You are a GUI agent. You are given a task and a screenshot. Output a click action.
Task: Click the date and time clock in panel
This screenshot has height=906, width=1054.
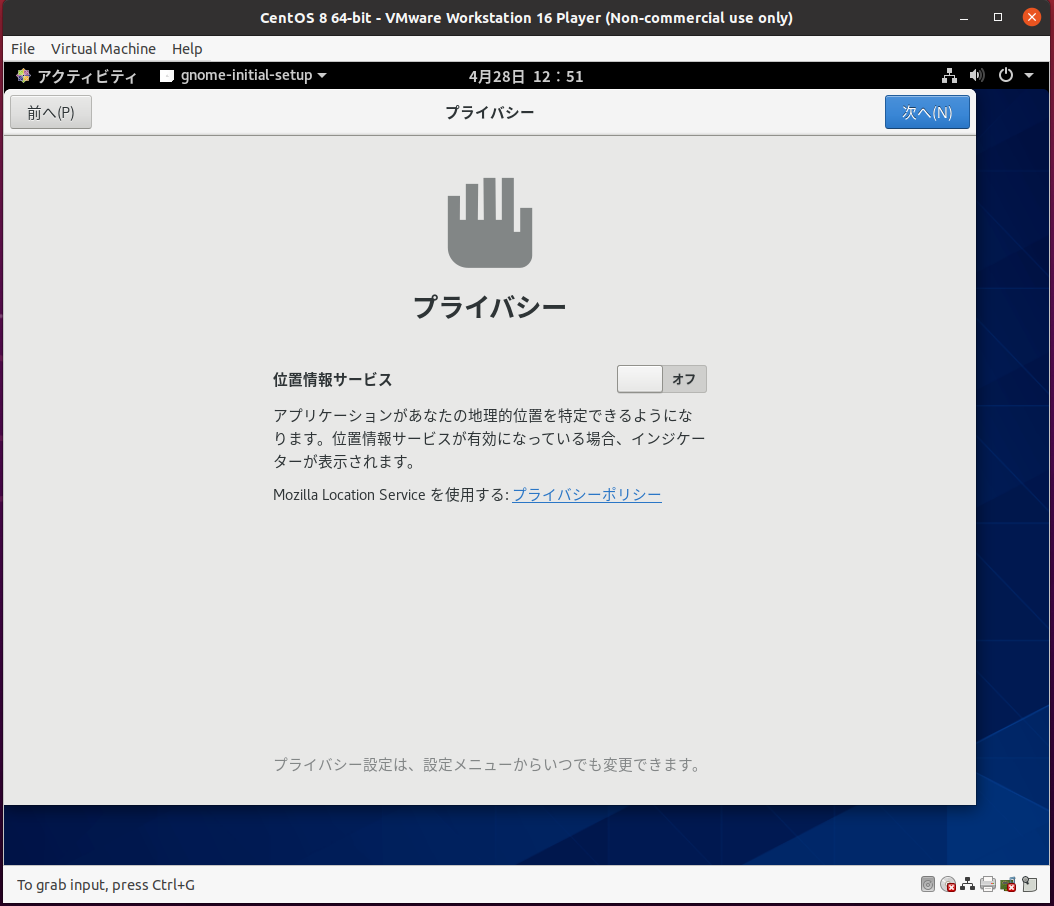525,76
